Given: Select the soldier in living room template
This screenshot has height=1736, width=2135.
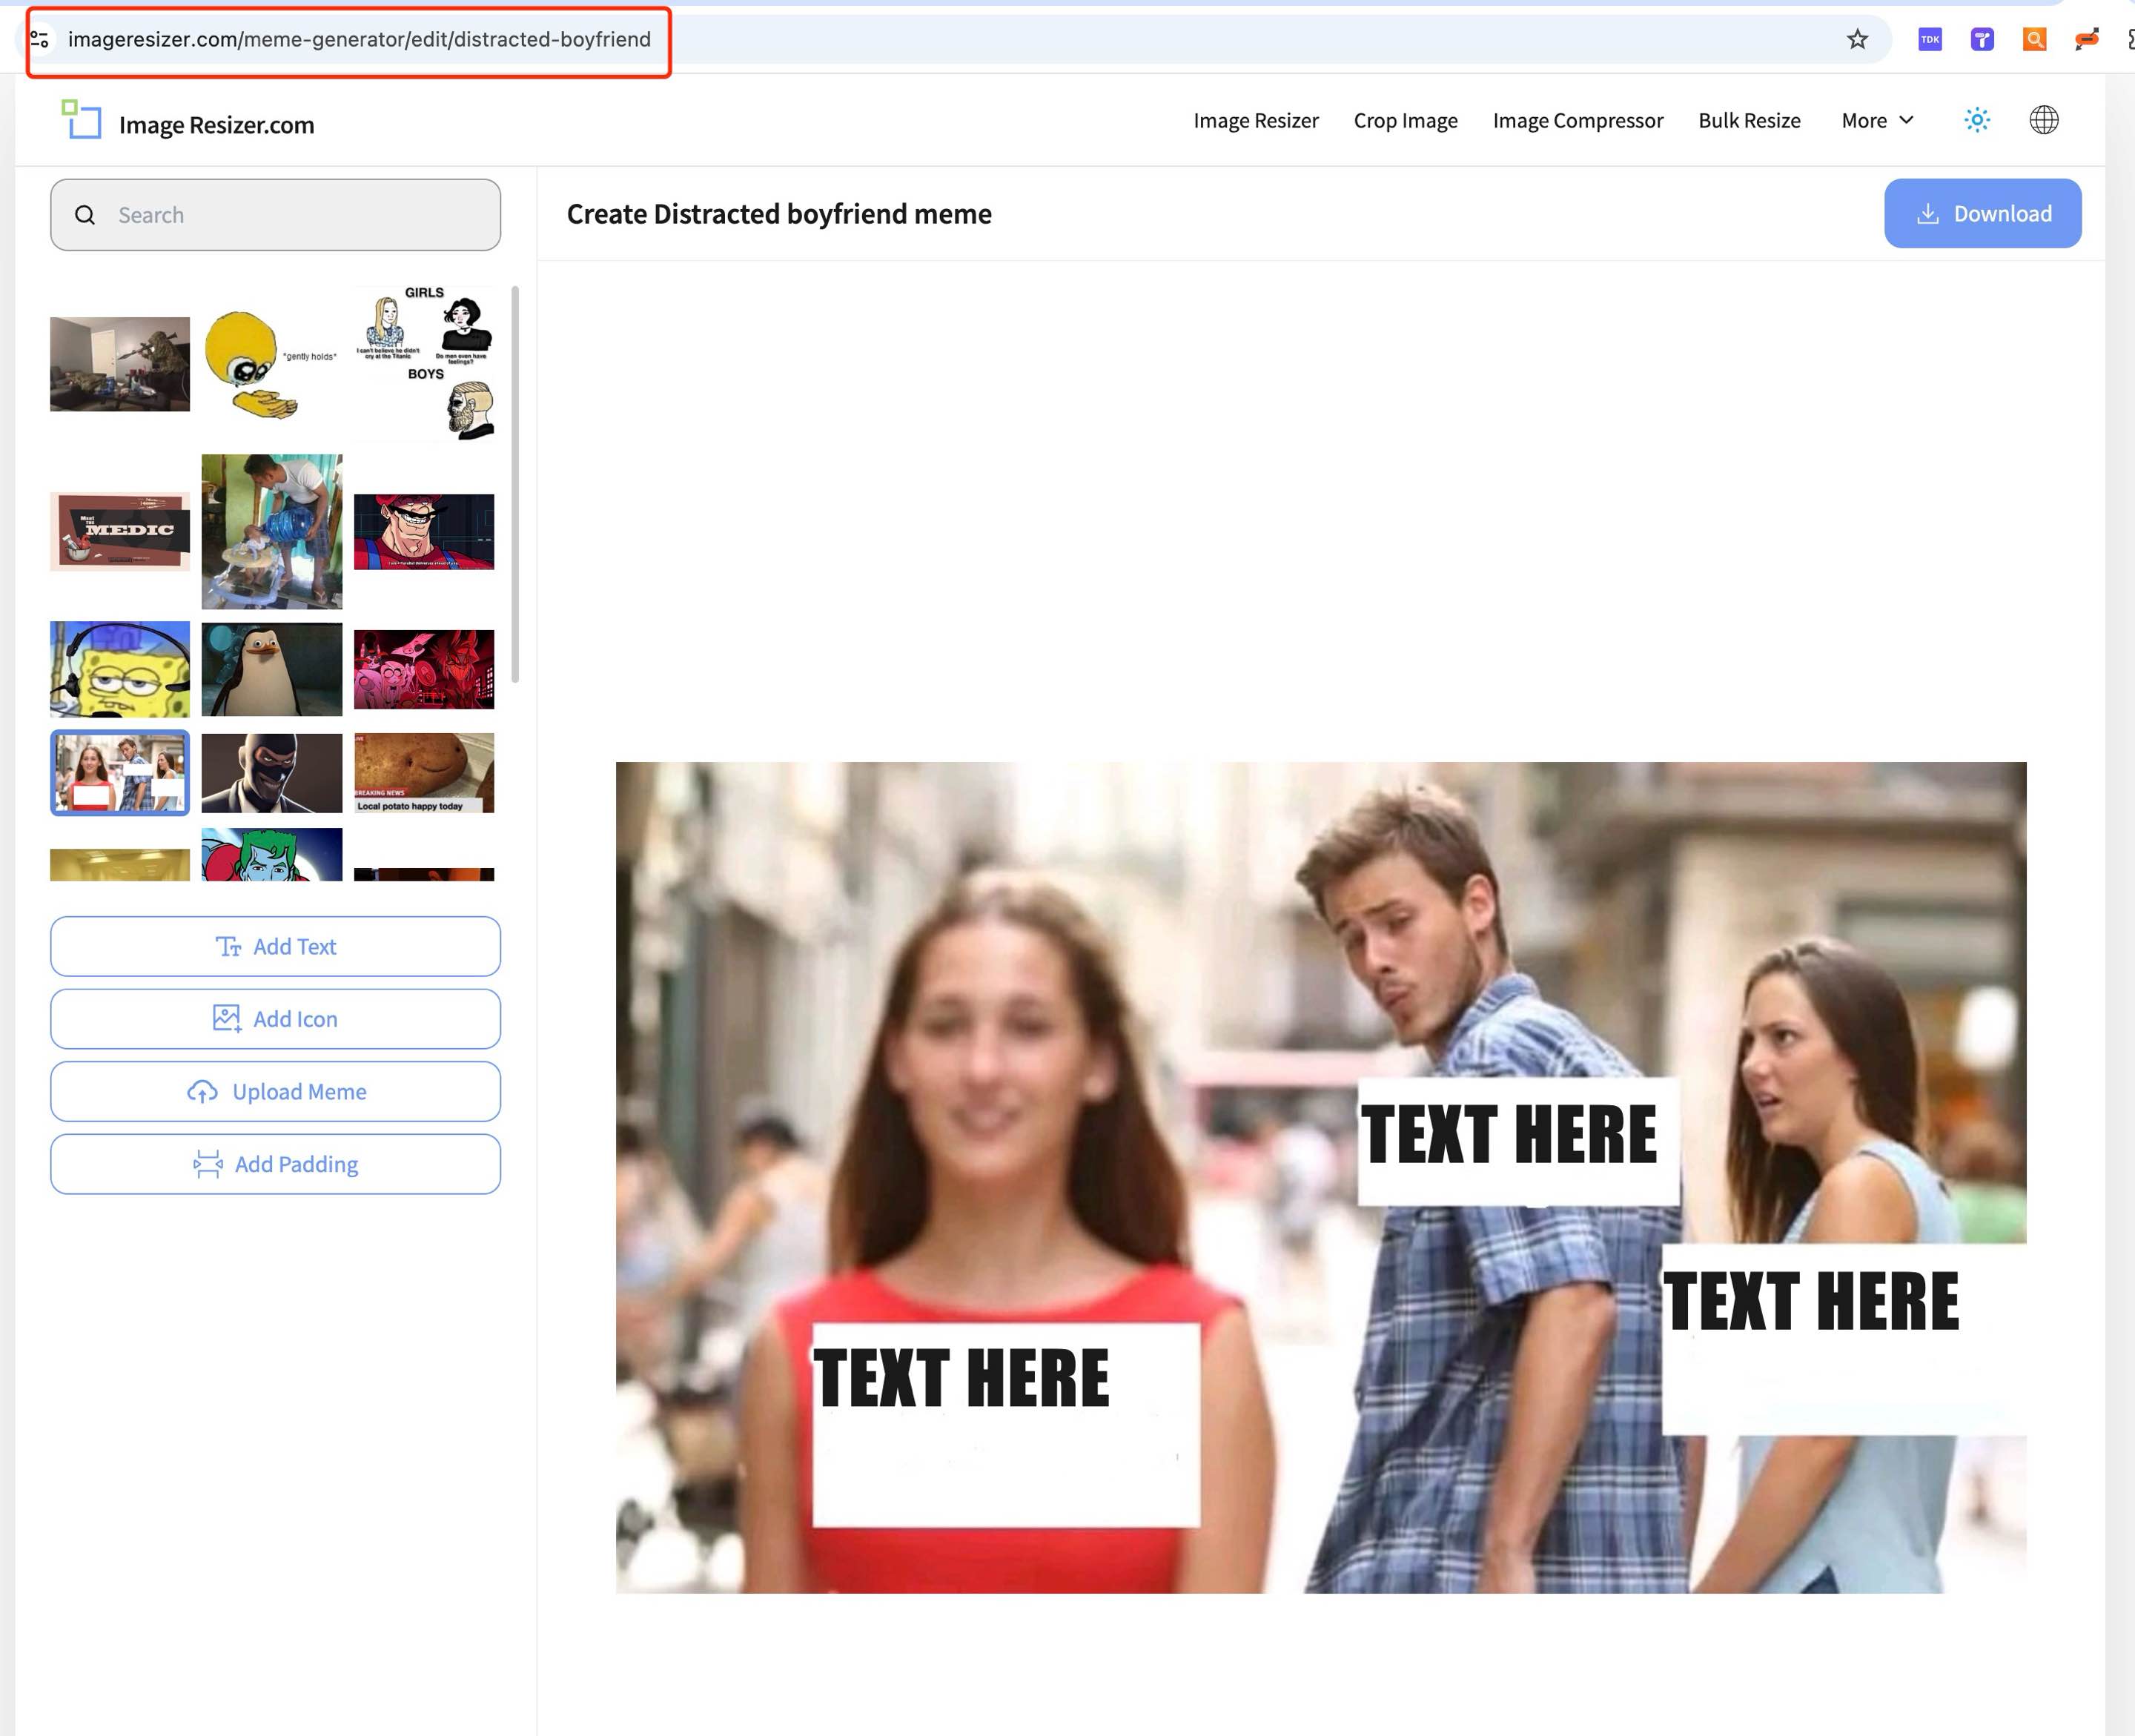Looking at the screenshot, I should click(120, 364).
